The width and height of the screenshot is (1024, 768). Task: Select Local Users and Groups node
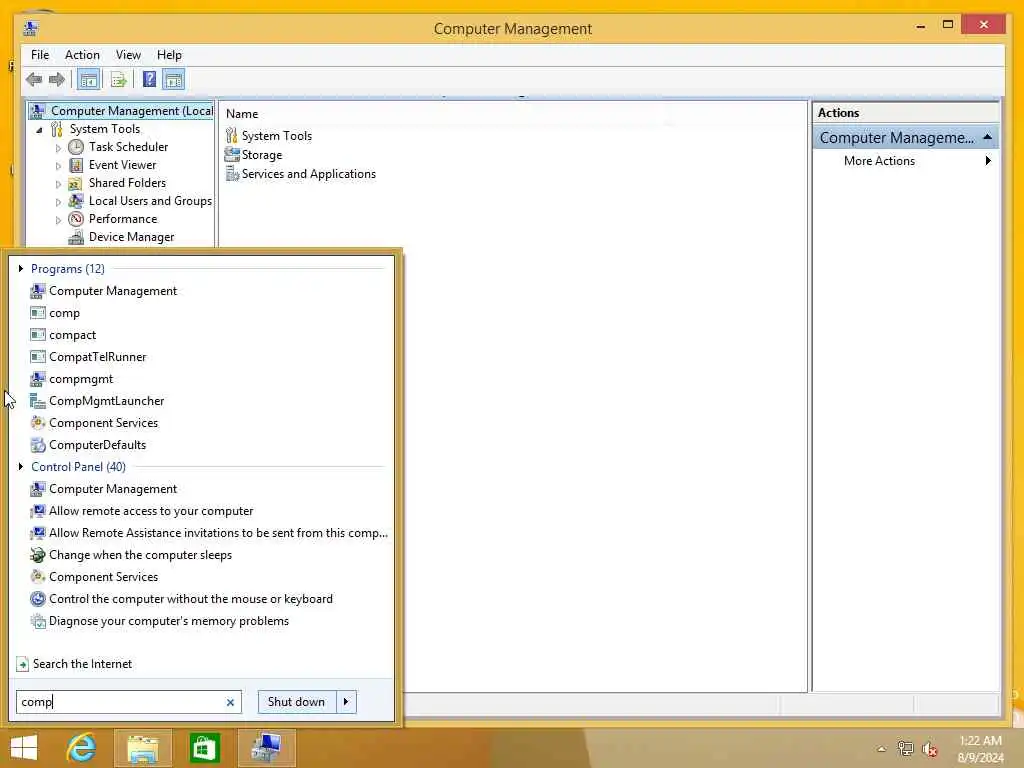point(150,201)
